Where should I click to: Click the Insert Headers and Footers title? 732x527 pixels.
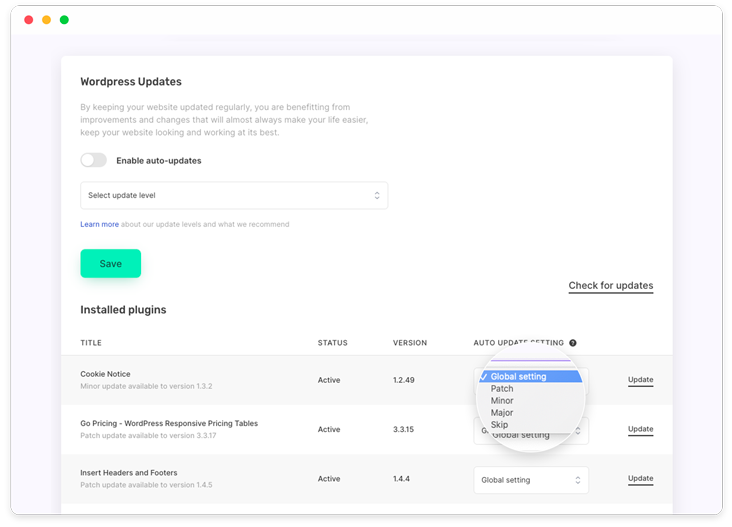pyautogui.click(x=129, y=473)
